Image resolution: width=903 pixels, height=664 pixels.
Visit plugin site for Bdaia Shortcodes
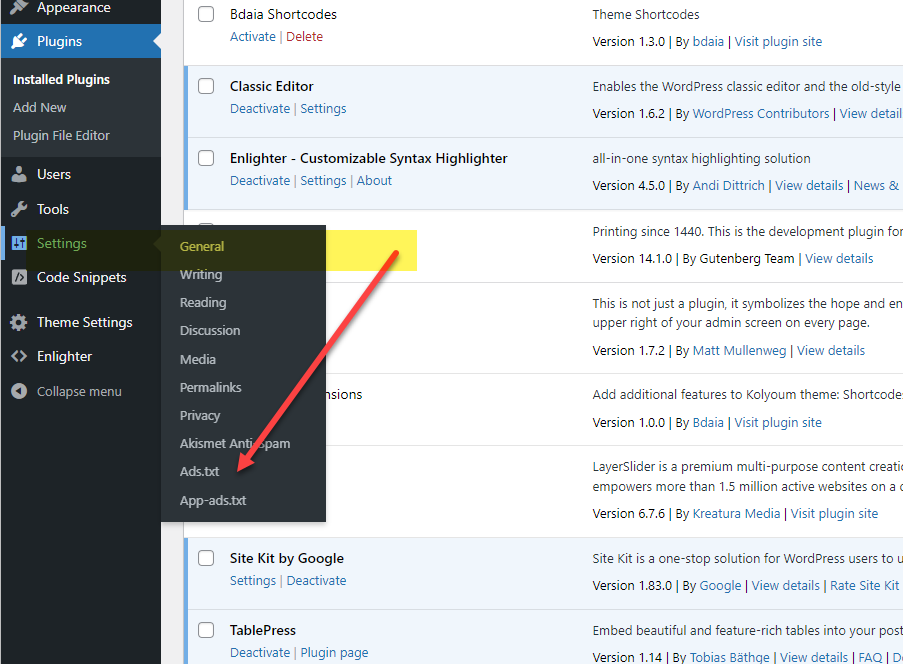[778, 41]
